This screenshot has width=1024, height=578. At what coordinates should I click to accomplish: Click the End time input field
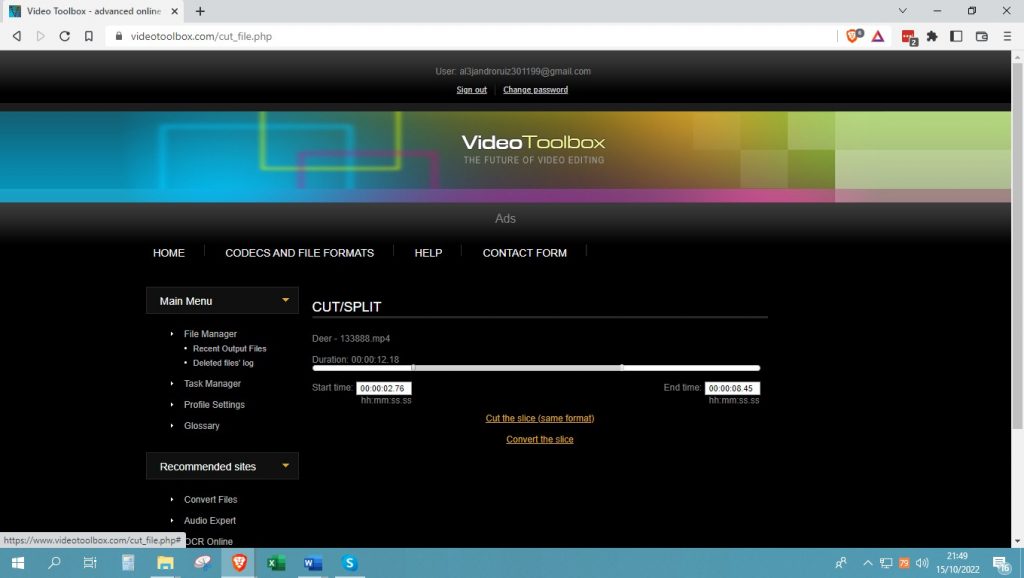pyautogui.click(x=732, y=388)
